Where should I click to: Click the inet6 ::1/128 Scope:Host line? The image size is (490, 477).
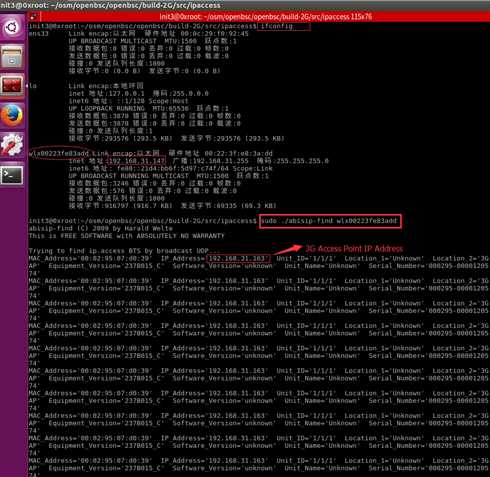point(129,101)
